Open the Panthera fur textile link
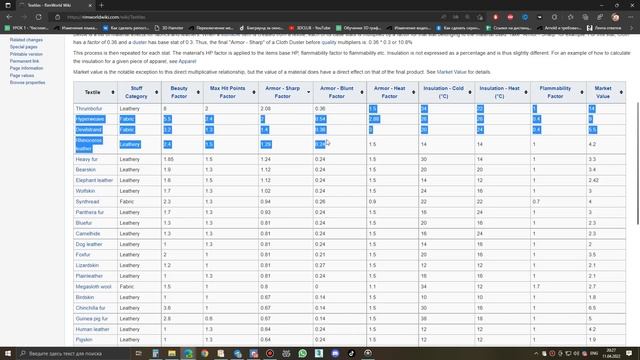The width and height of the screenshot is (640, 360). click(x=90, y=212)
